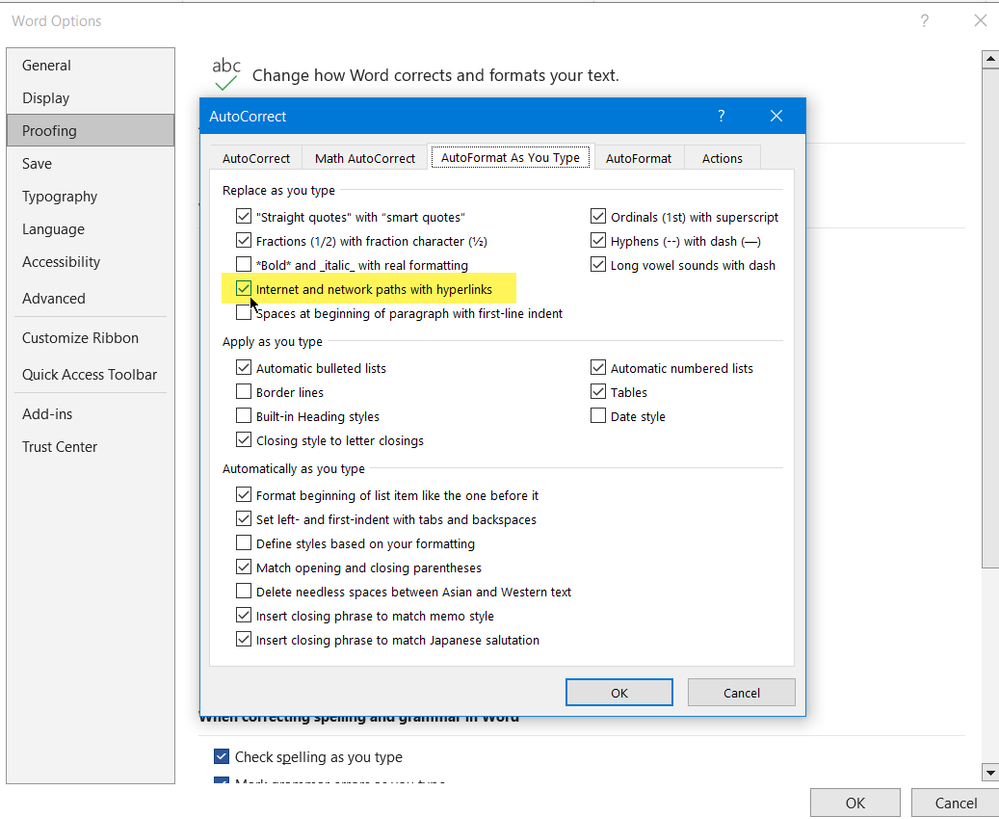Click Cancel in the AutoCorrect dialog

click(x=742, y=693)
